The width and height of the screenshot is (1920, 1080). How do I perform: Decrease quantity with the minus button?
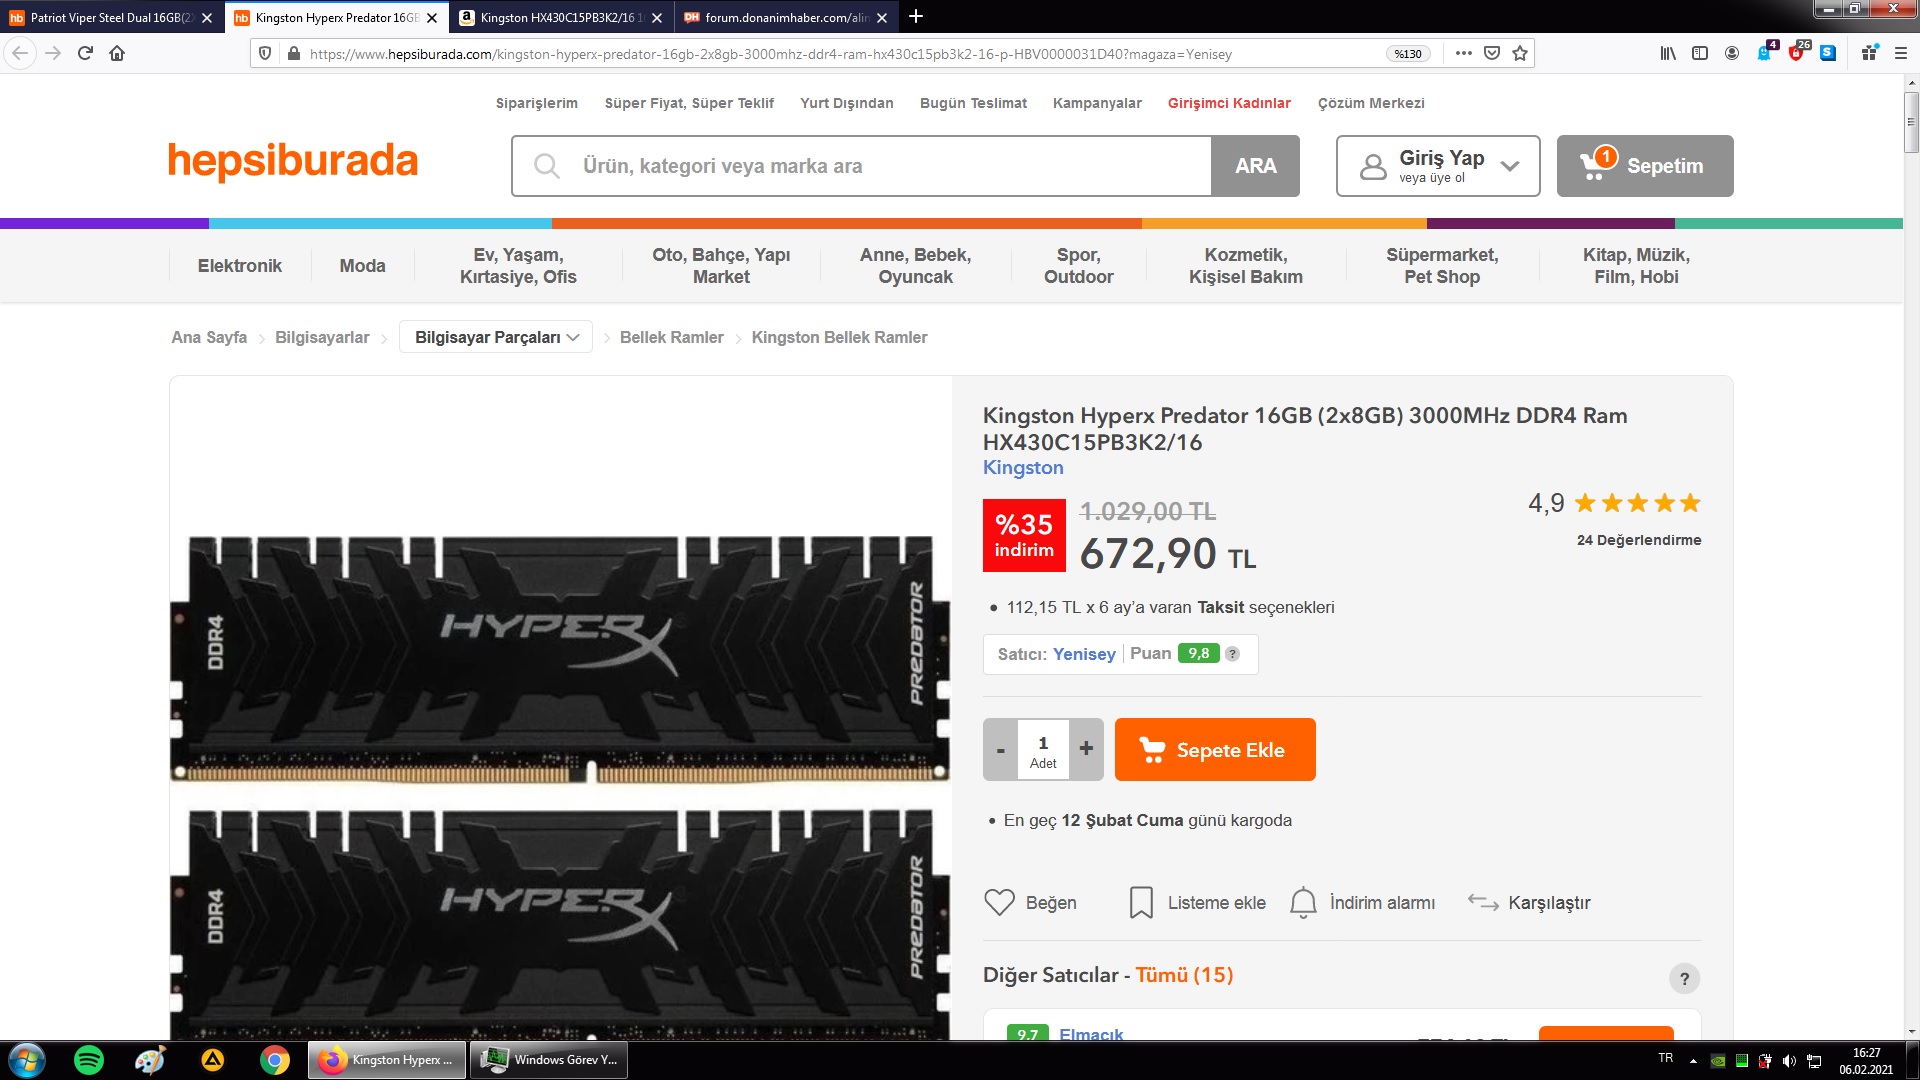tap(1000, 750)
